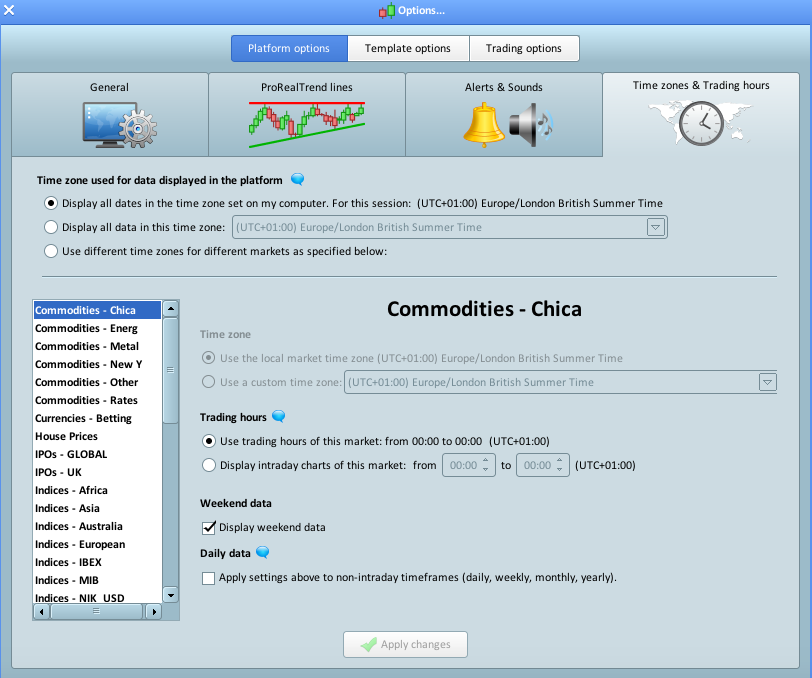Screen dimensions: 812x678
Task: Select 'Commodities - Chica' in market list
Action: (x=97, y=310)
